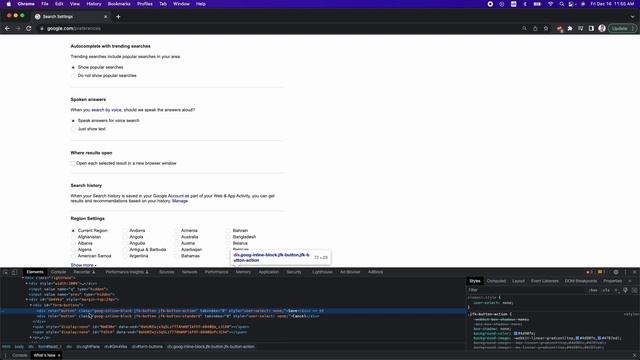Screen dimensions: 640x360
Task: Switch to the Computed styles tab
Action: tap(496, 281)
